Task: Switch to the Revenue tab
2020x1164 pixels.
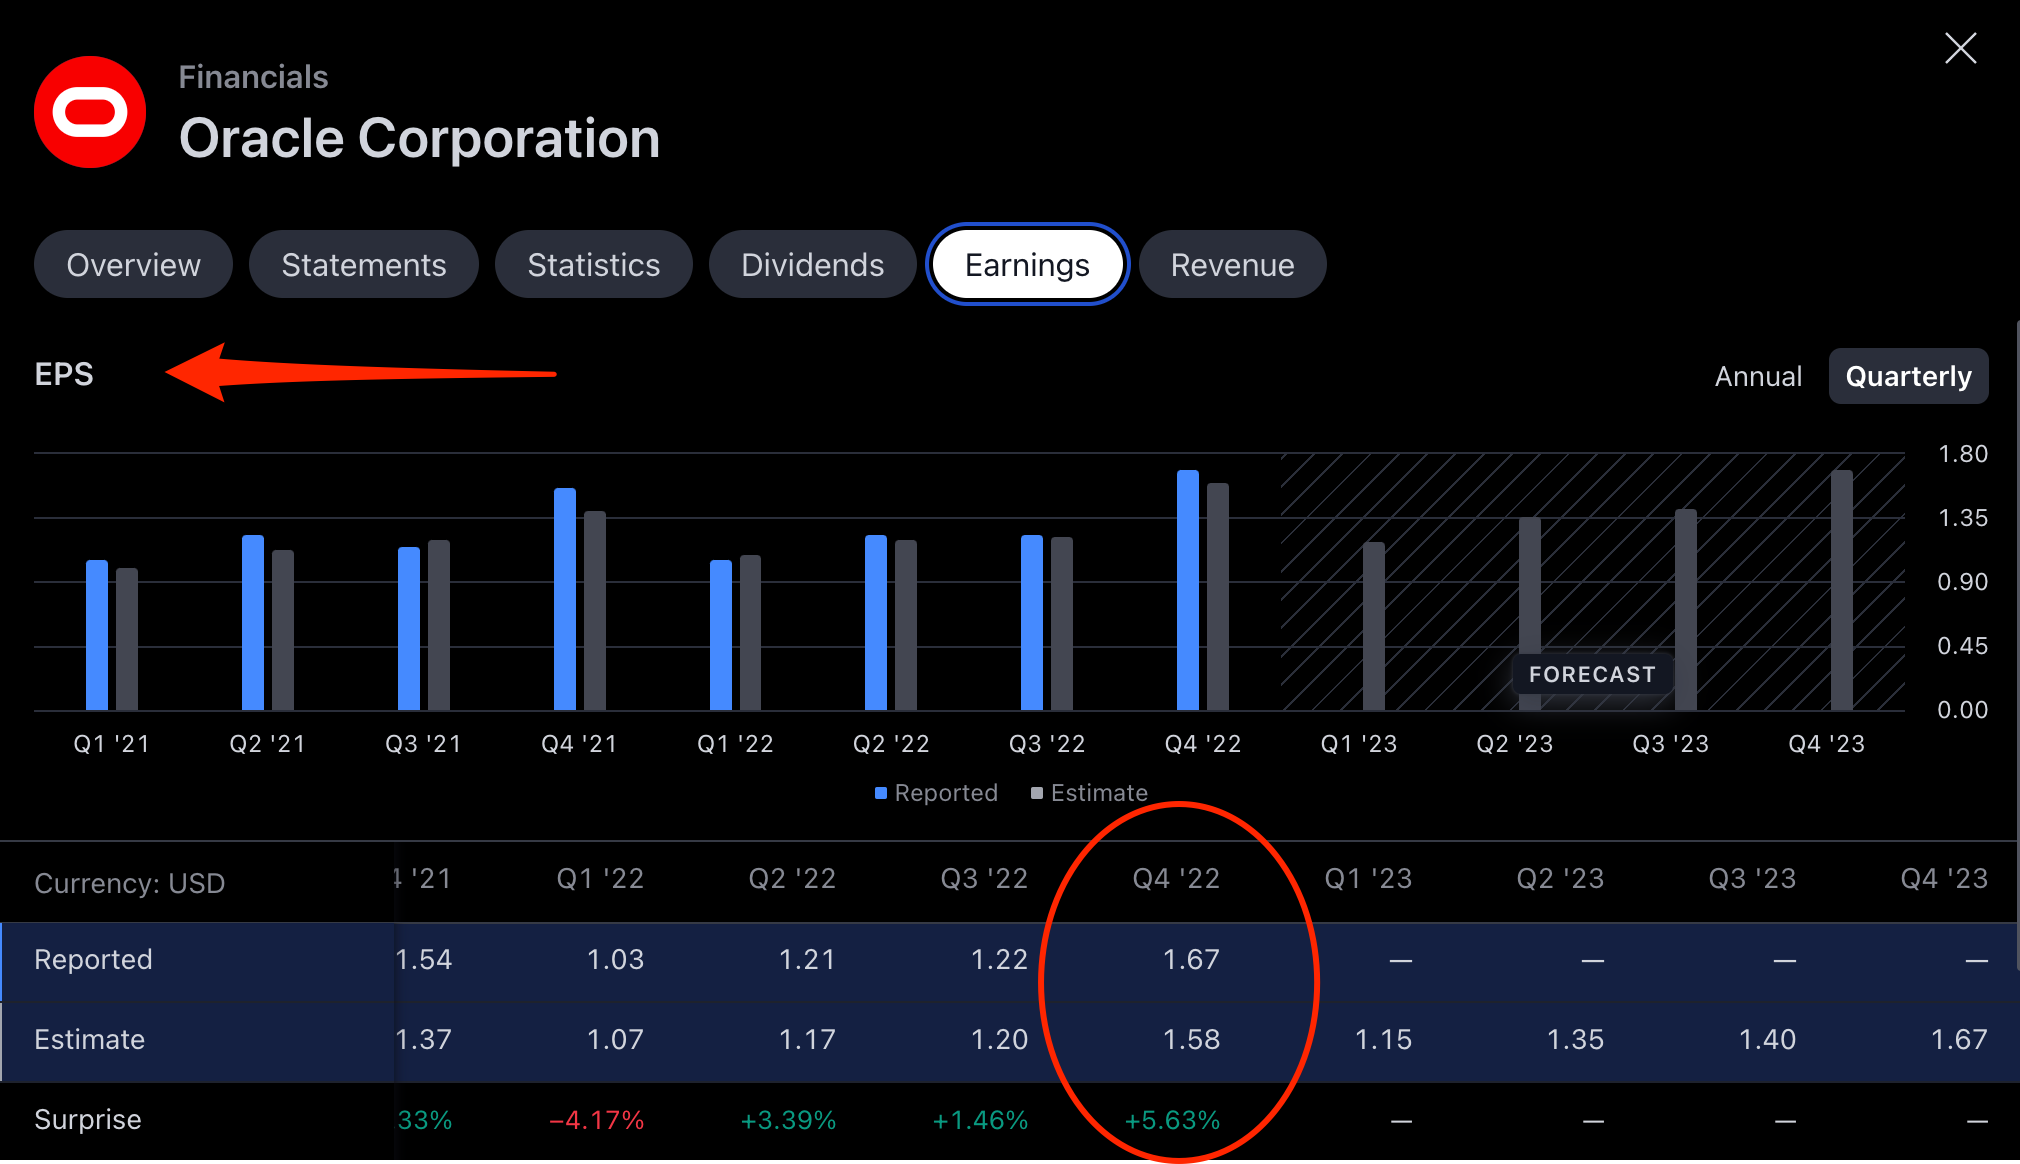Action: [1232, 265]
